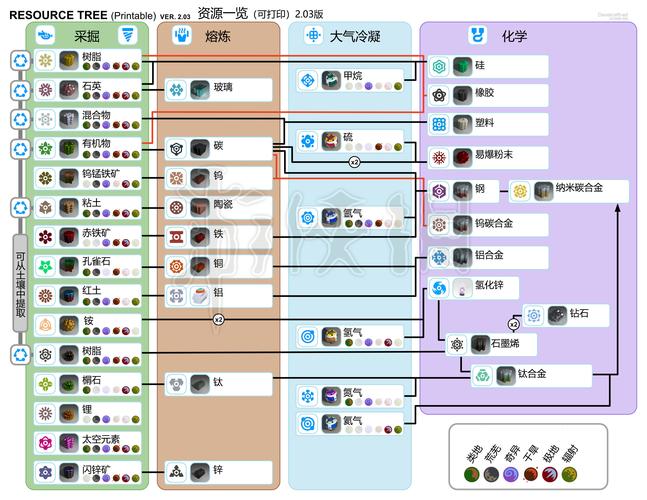
Task: Click the 钛 symbol icon
Action: (177, 384)
